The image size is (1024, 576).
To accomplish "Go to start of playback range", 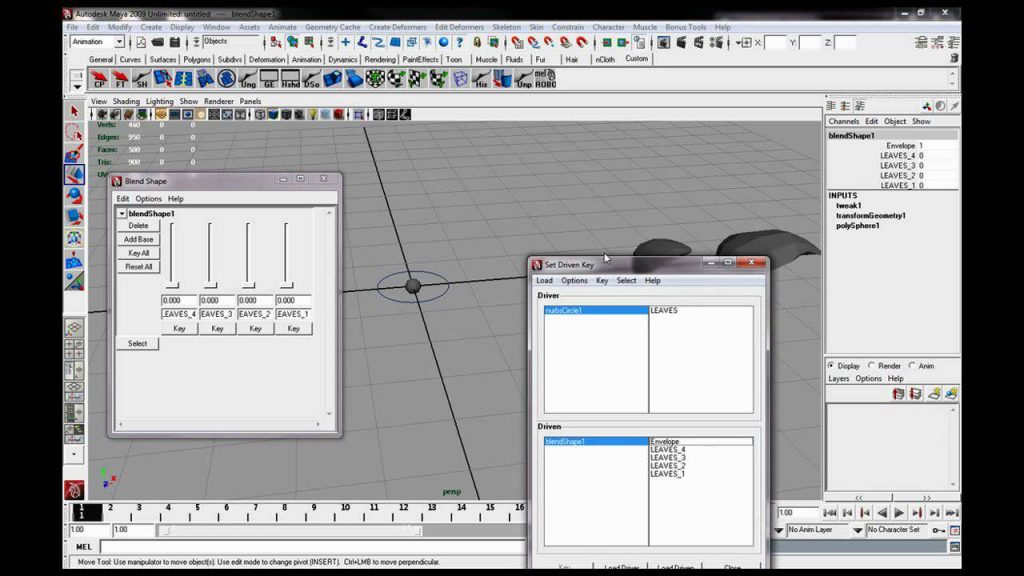I will [x=829, y=513].
